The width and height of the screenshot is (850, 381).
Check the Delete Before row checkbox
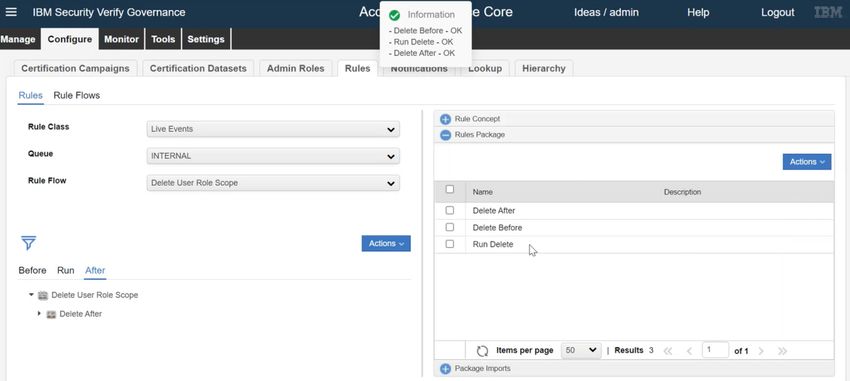(x=449, y=227)
